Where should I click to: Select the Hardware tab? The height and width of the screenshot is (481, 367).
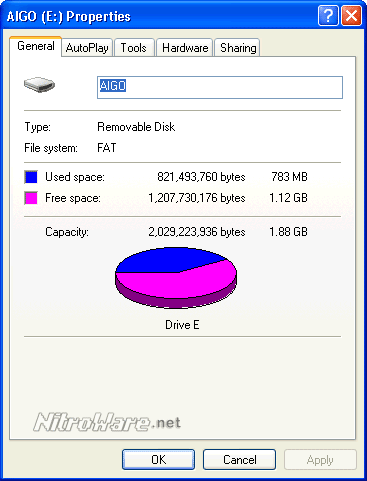185,48
